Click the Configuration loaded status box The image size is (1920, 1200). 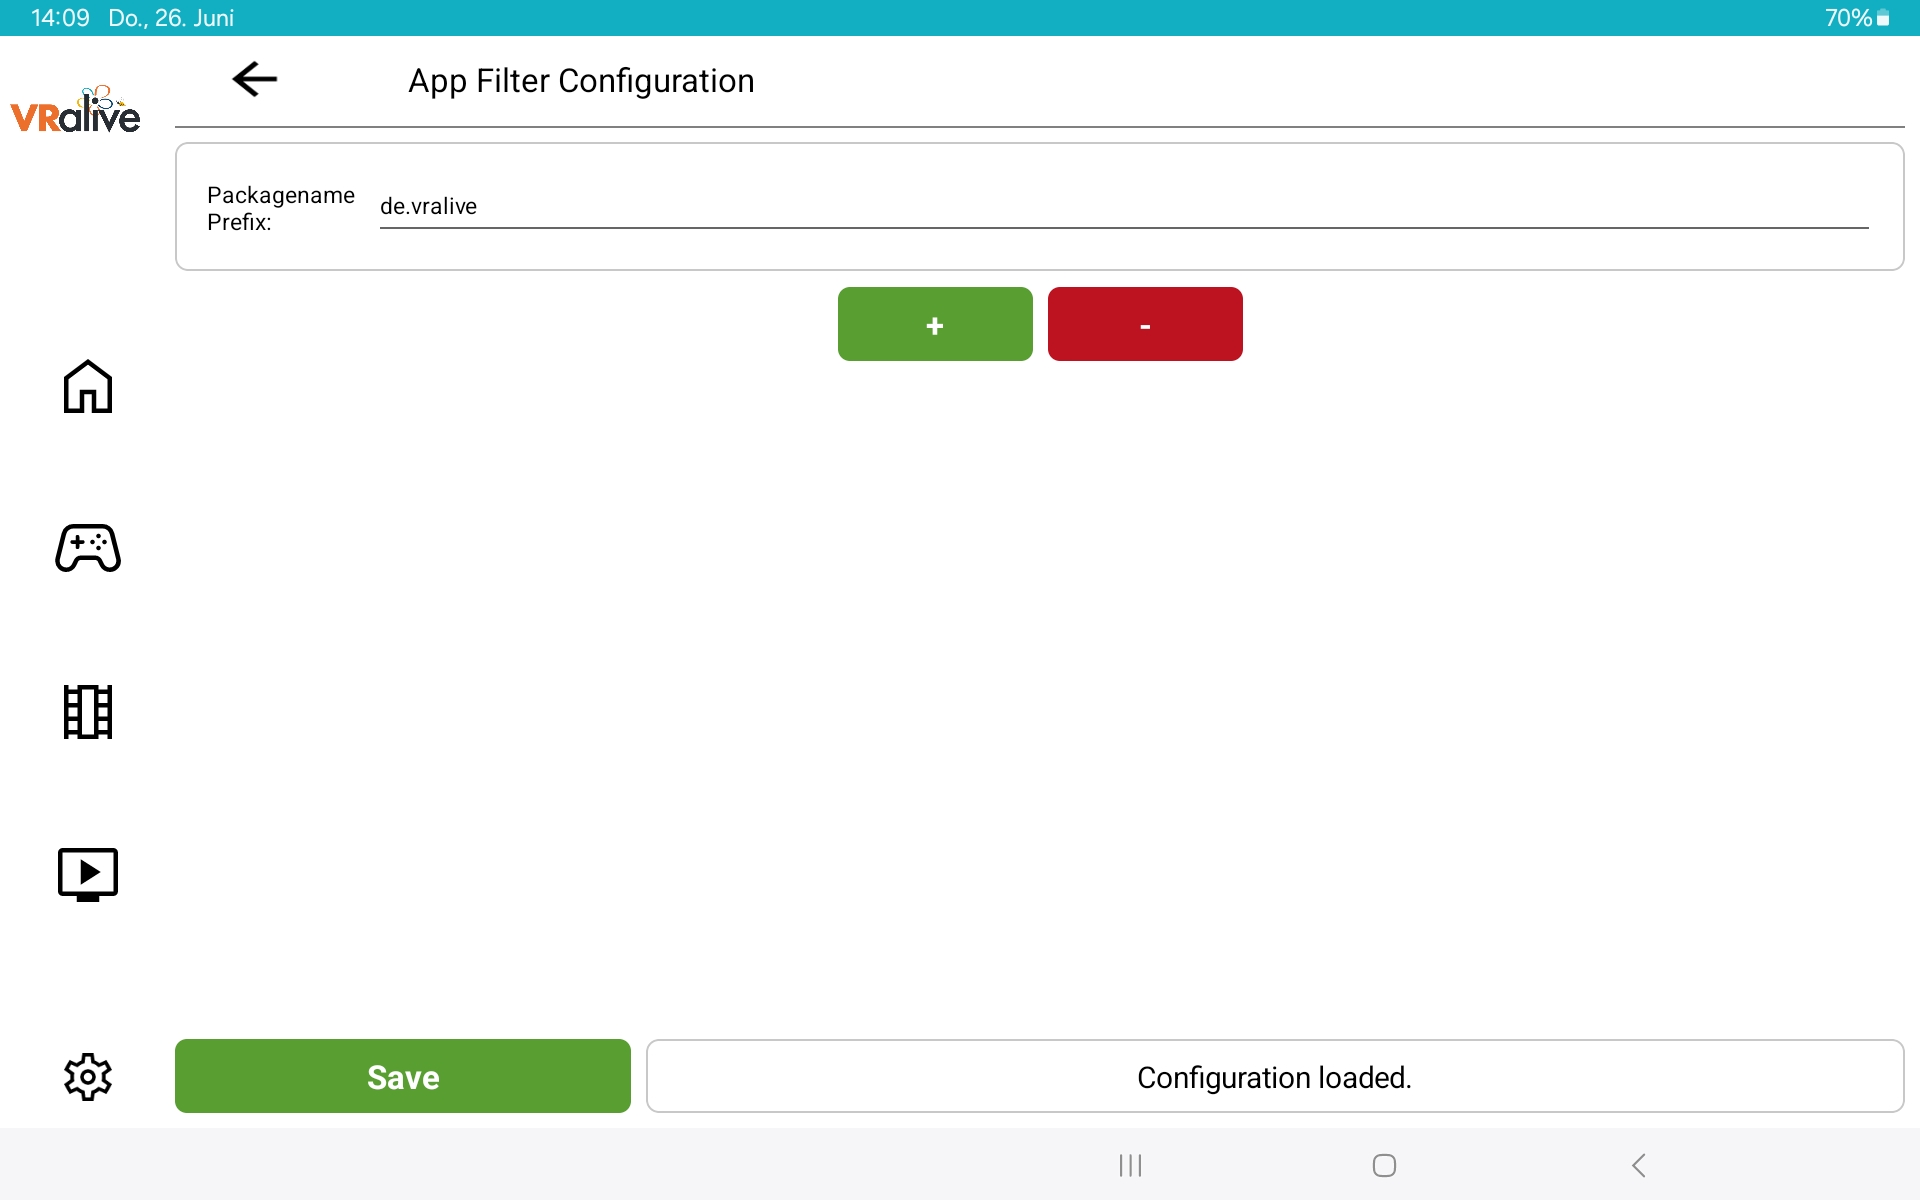(x=1274, y=1076)
